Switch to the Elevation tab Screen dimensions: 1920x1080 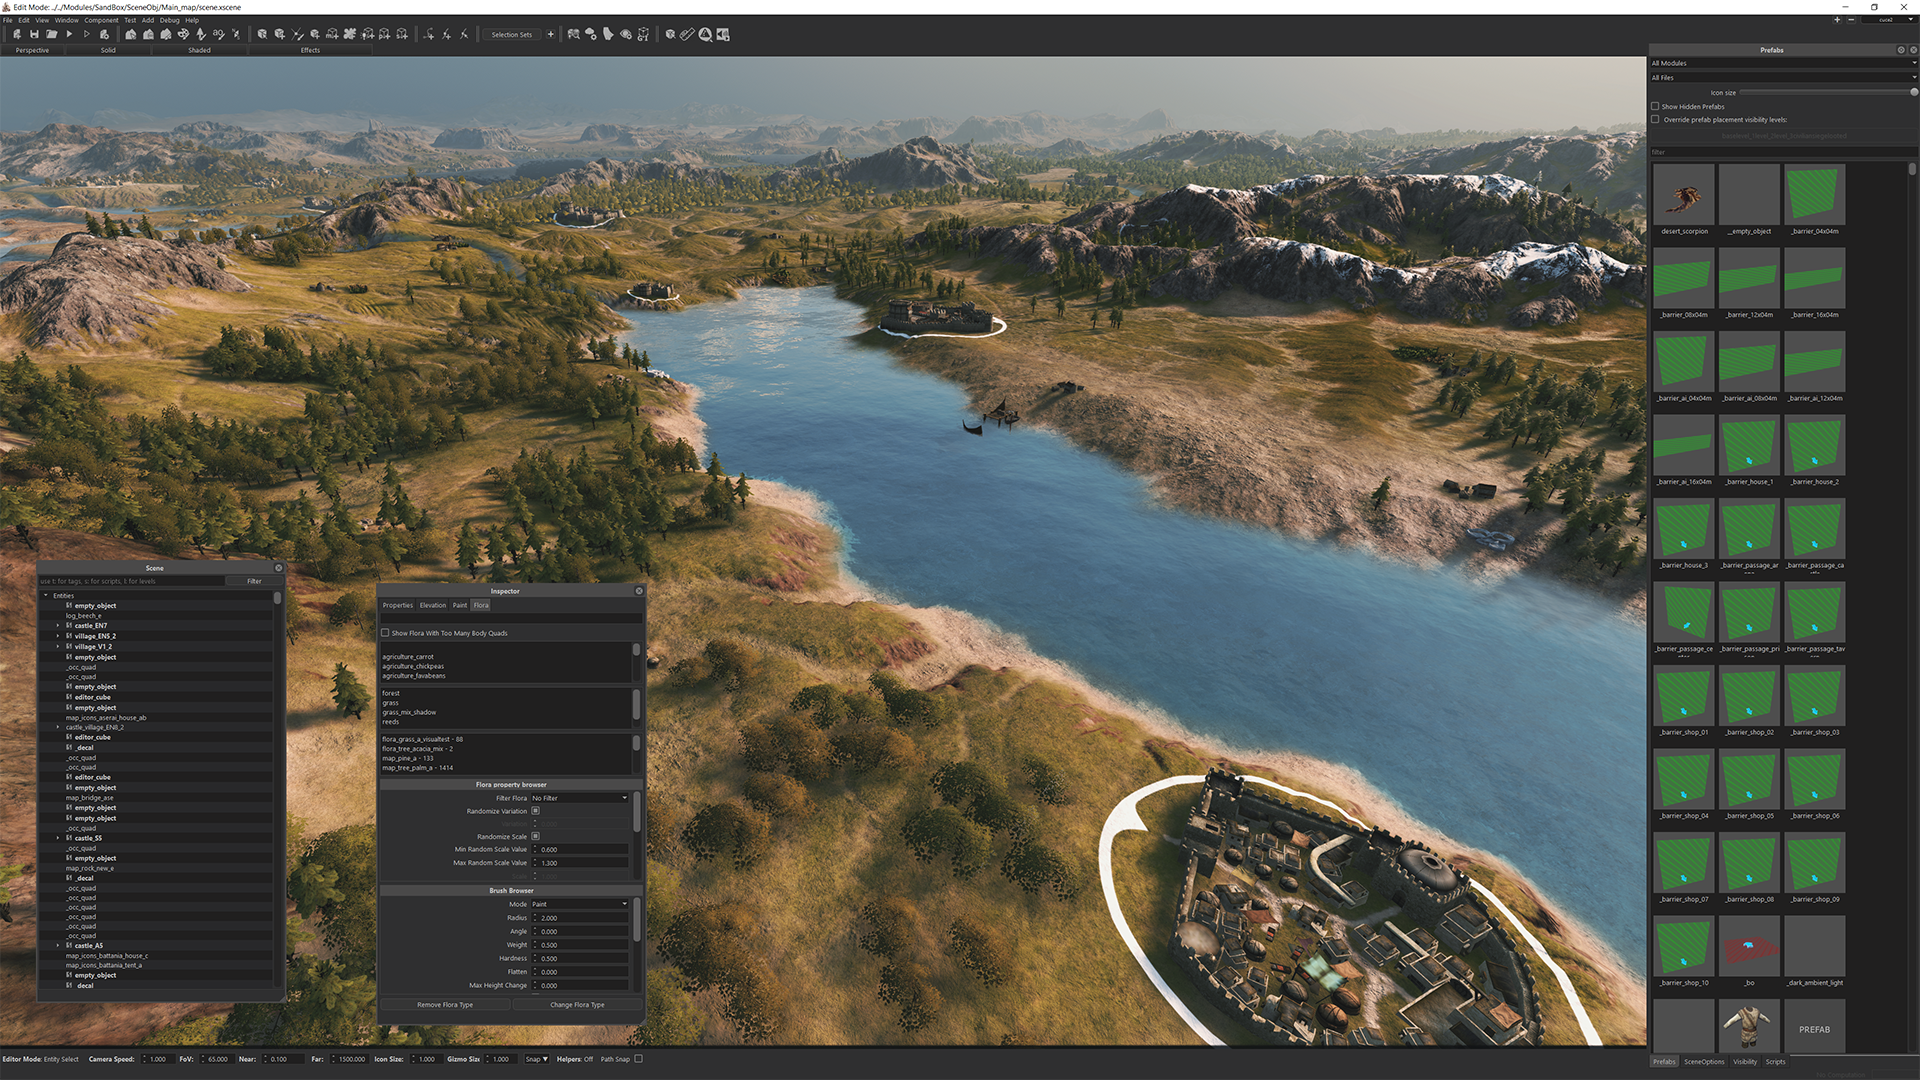[432, 605]
